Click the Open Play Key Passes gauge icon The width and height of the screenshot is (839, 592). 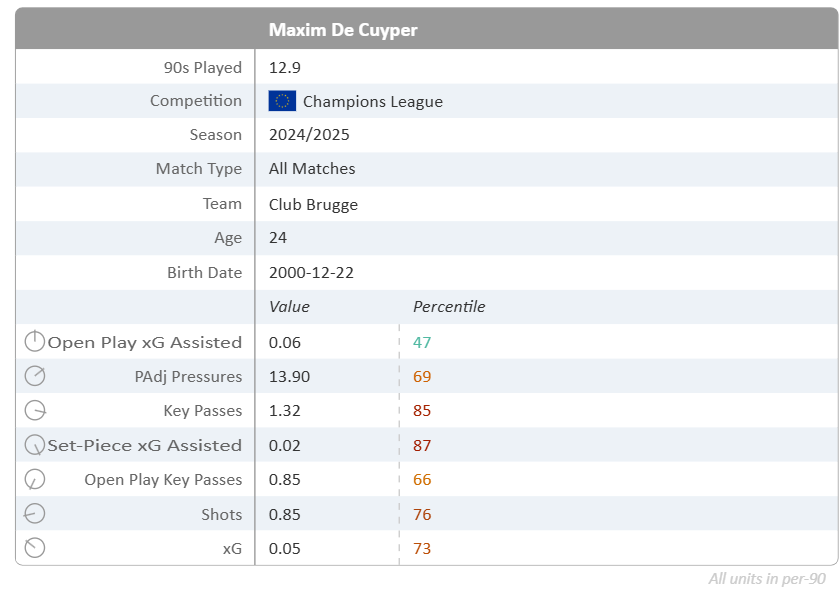34,479
